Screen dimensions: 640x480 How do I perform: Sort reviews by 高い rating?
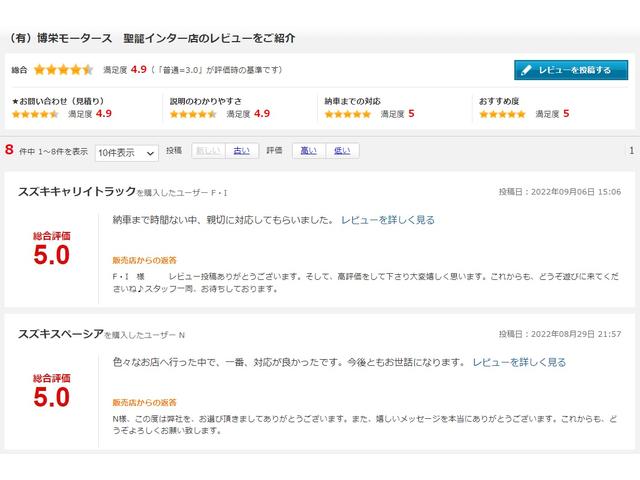click(308, 151)
